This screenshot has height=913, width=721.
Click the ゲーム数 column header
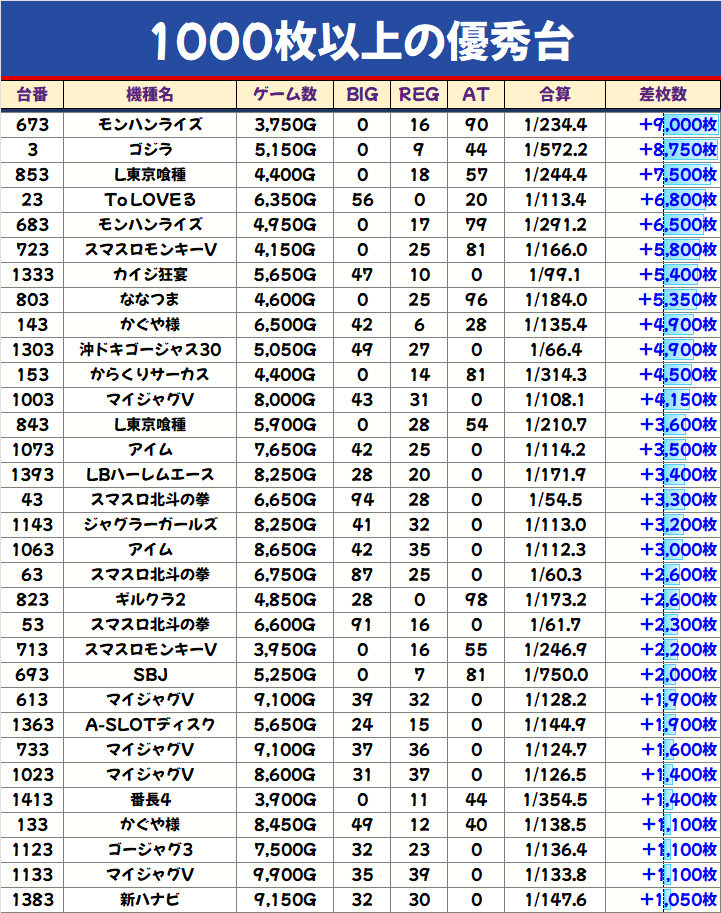[x=285, y=94]
